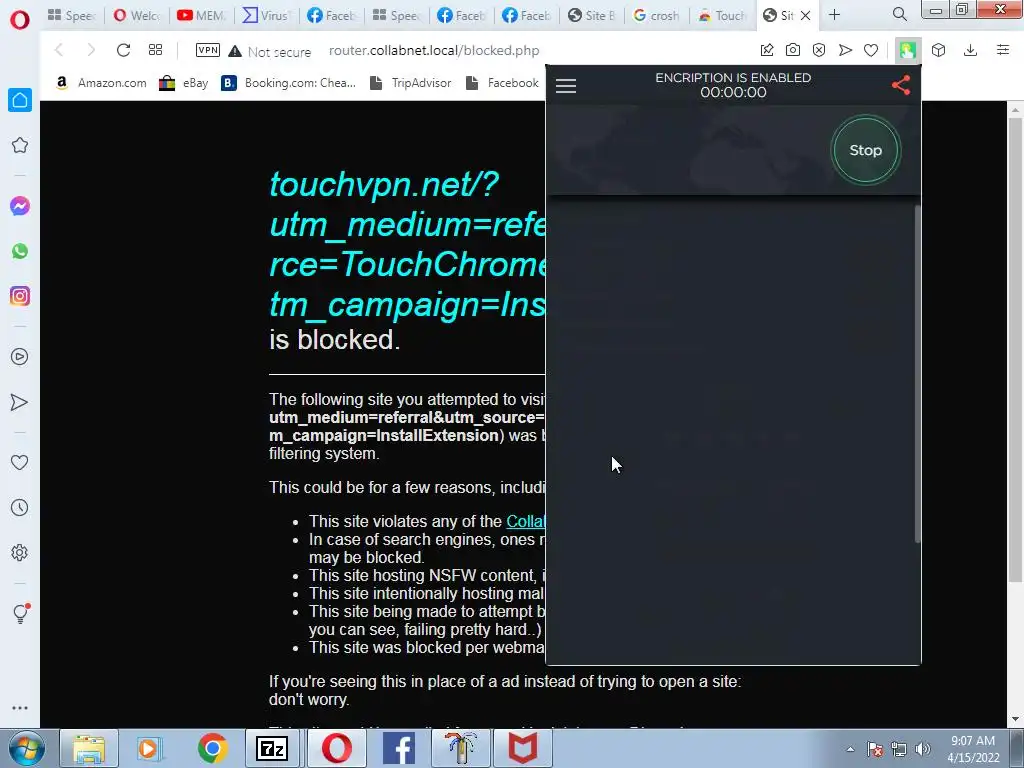Click the edit page icon in the address bar
Image resolution: width=1024 pixels, height=768 pixels.
(767, 50)
